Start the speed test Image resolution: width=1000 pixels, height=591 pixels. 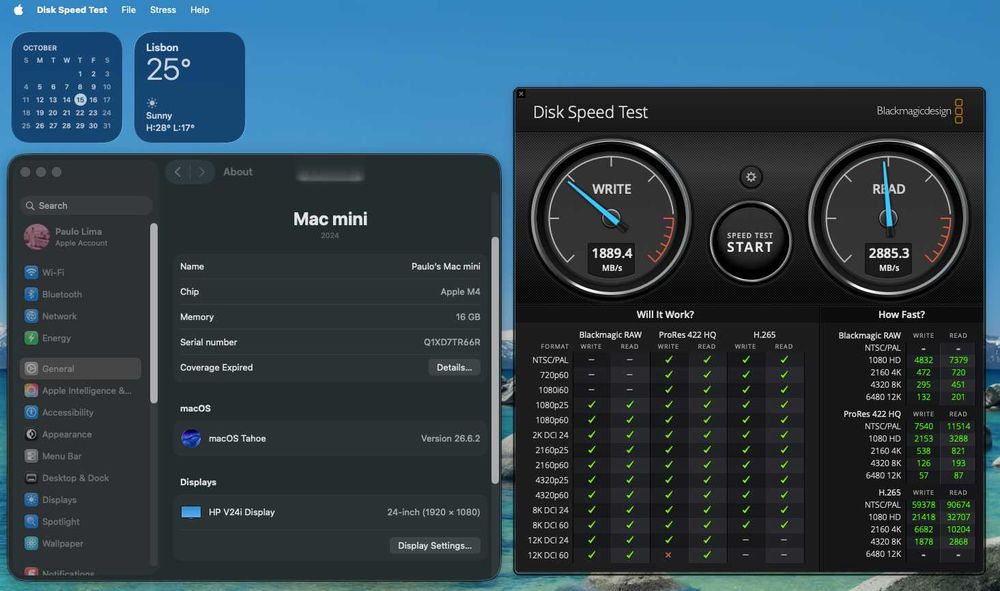click(x=751, y=242)
